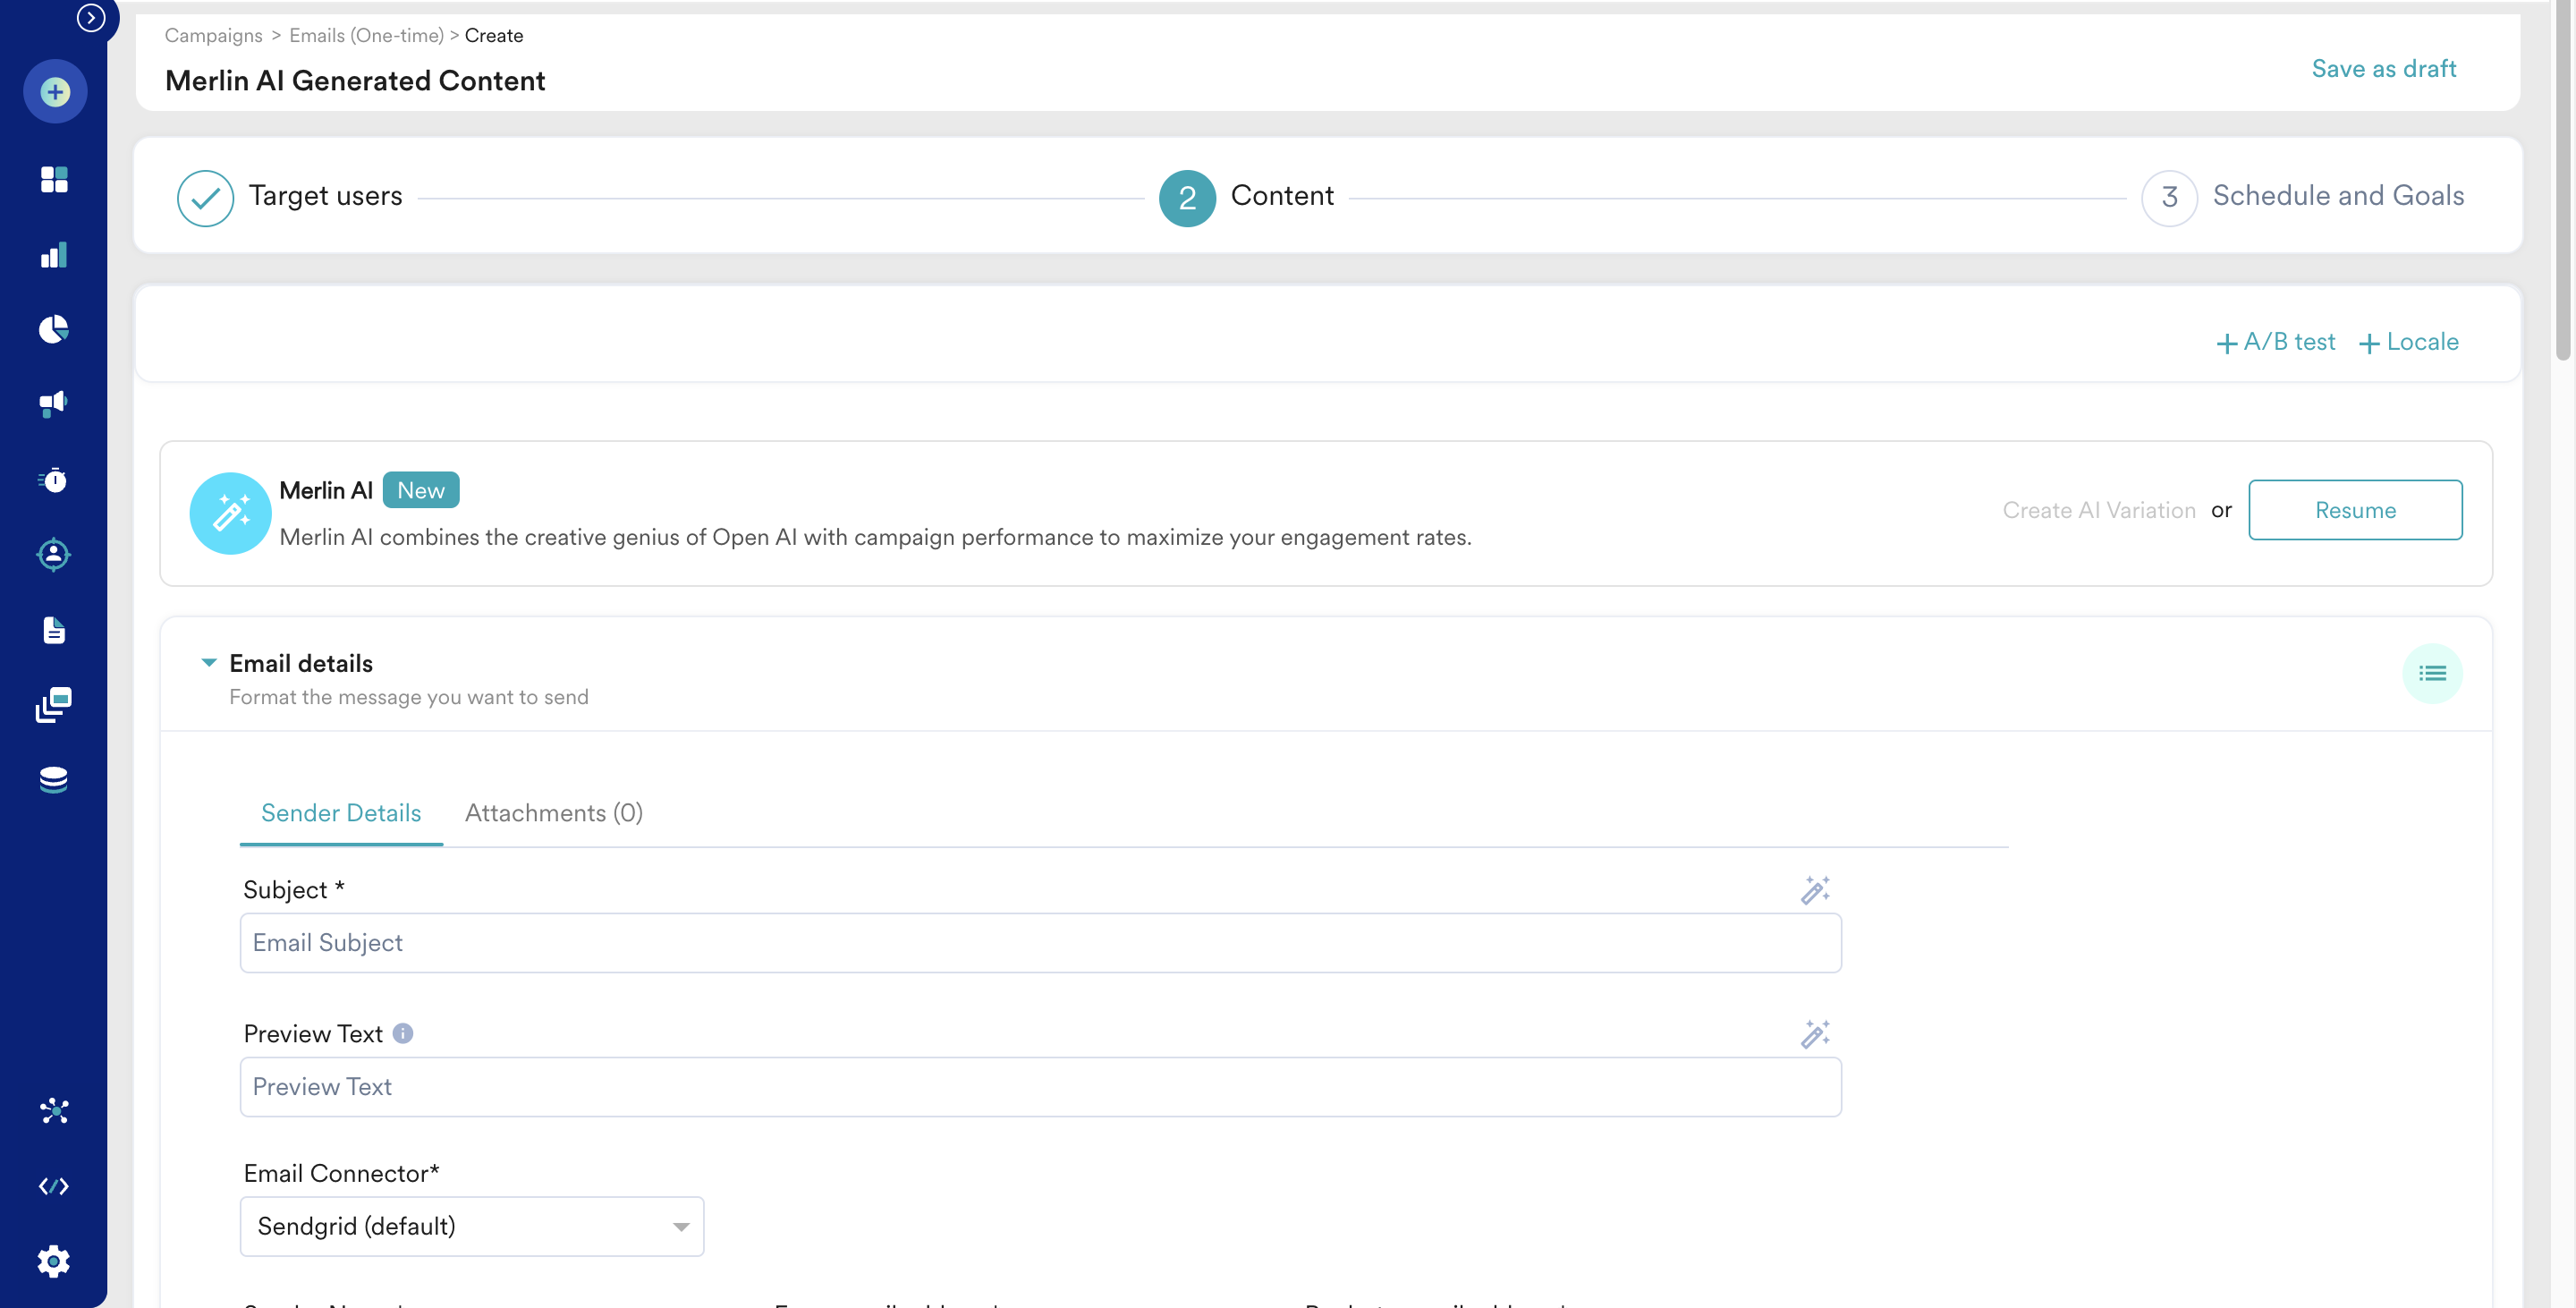
Task: Expand the sidebar with the arrow toggle
Action: pos(91,18)
